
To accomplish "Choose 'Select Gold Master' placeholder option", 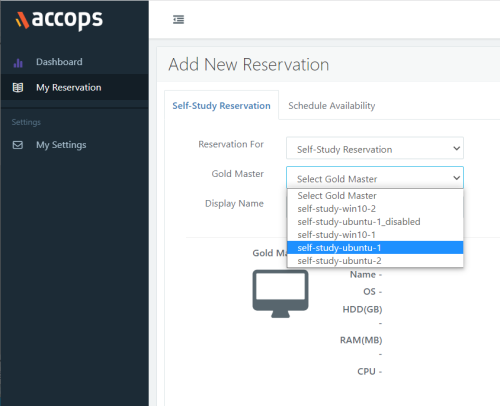I will click(375, 196).
